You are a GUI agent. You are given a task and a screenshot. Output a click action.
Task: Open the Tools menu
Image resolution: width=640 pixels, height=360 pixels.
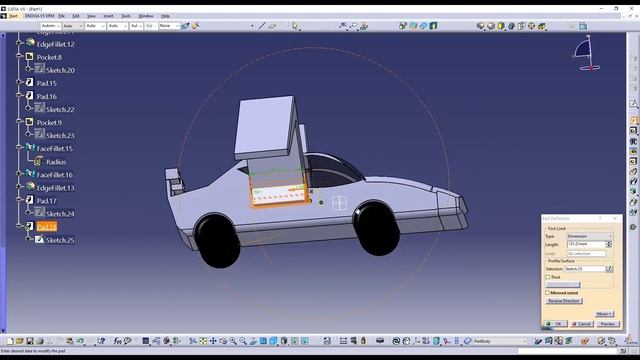pyautogui.click(x=126, y=16)
